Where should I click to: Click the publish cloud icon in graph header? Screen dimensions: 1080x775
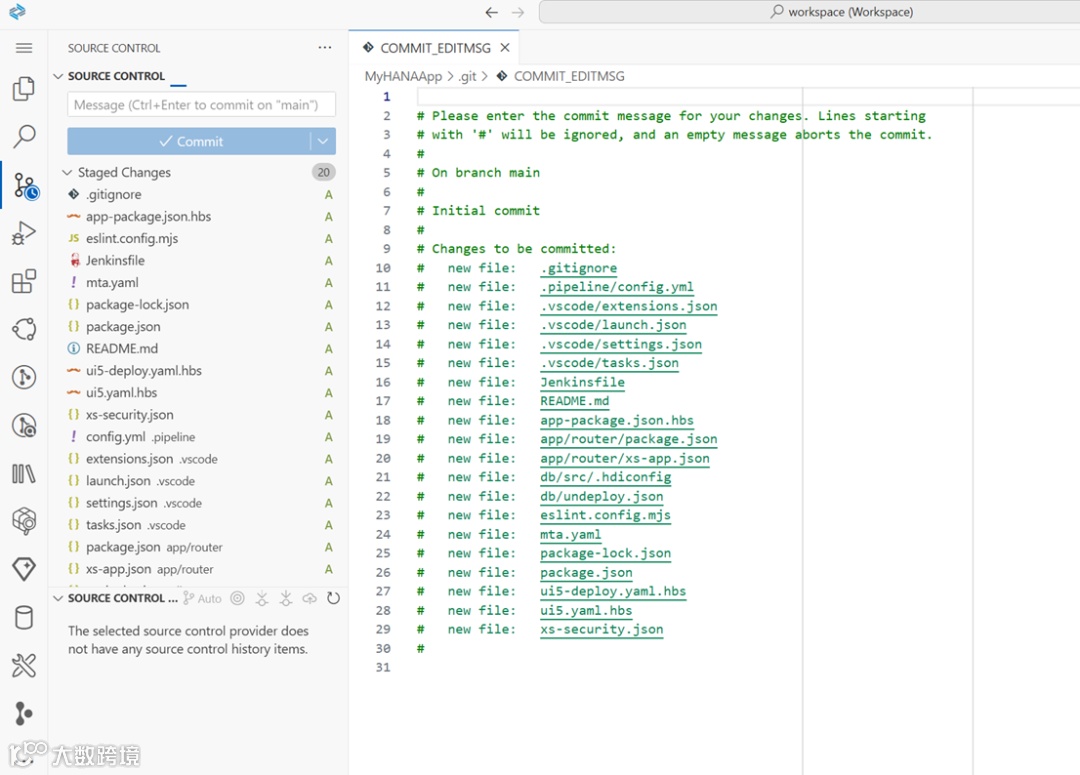(309, 598)
